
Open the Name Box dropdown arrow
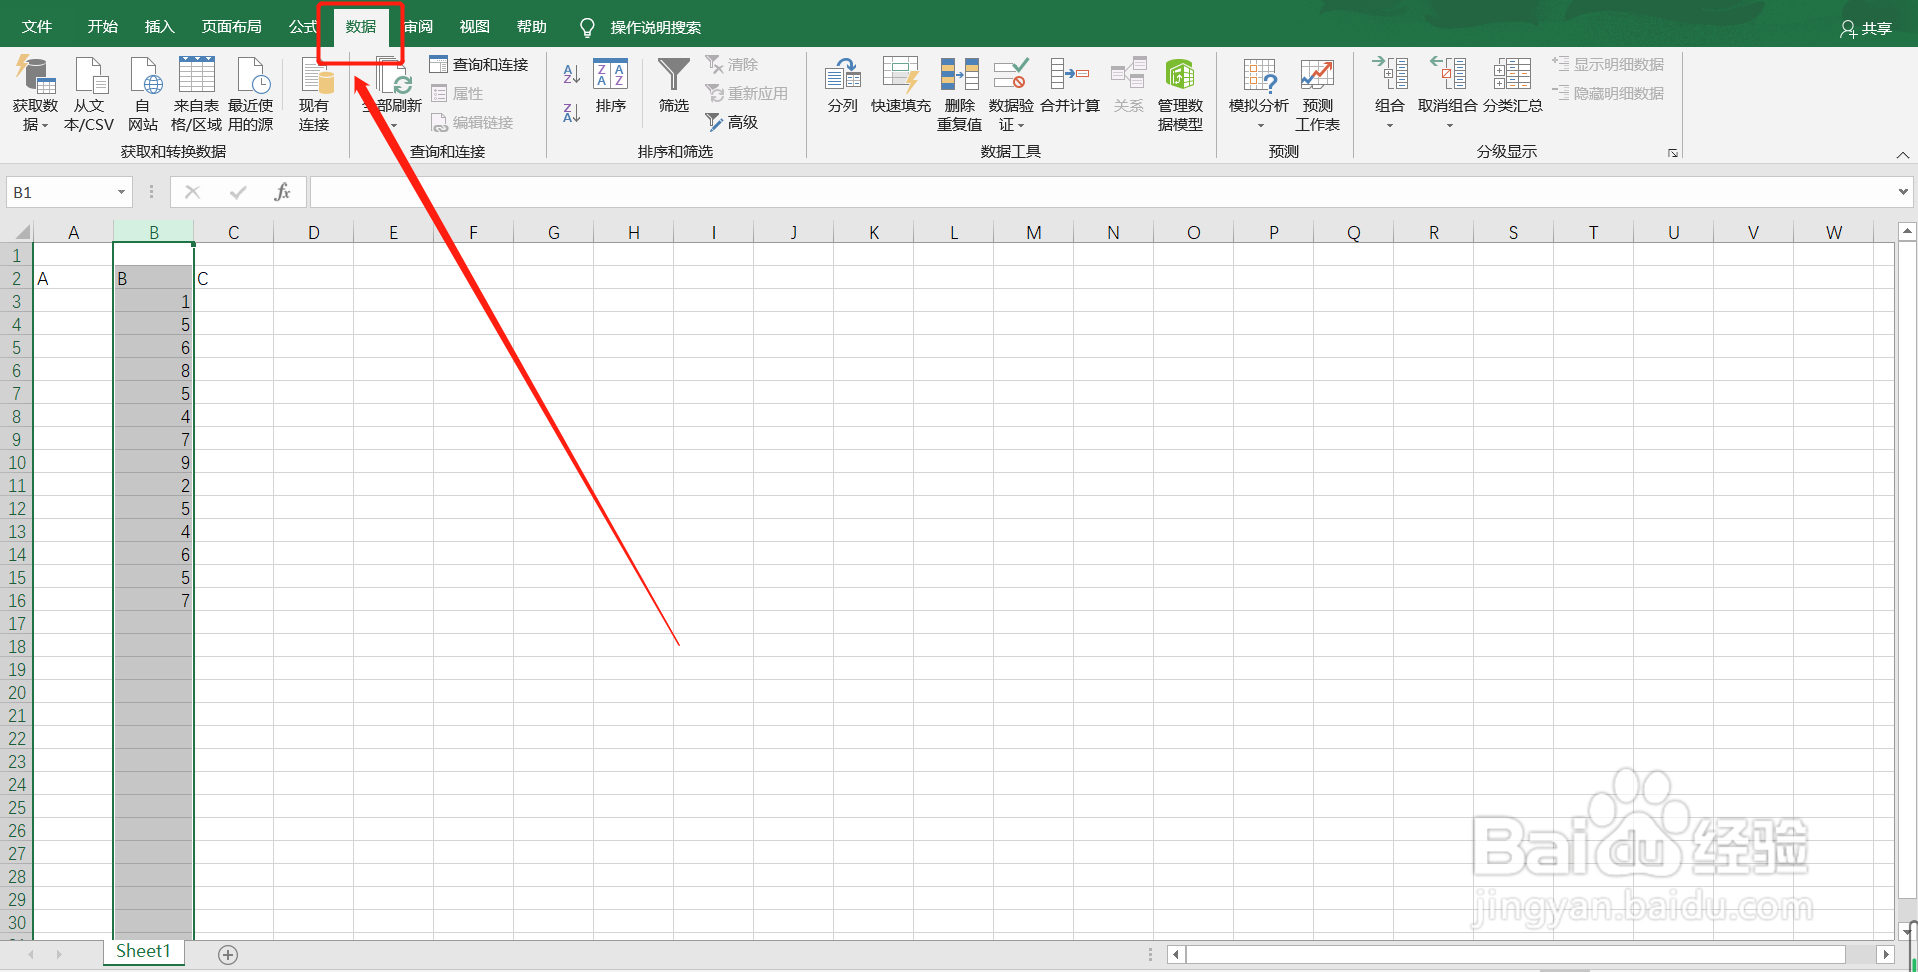[x=121, y=192]
